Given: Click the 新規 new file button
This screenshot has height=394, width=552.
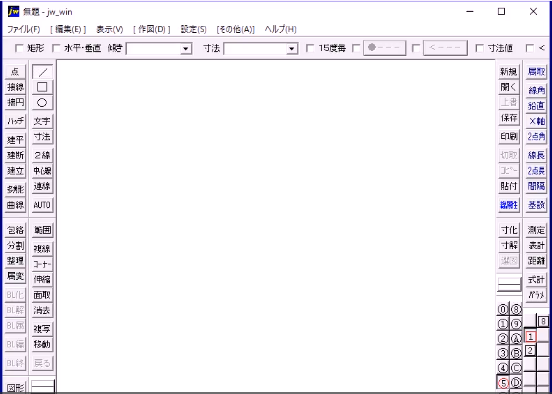Looking at the screenshot, I should (x=509, y=72).
